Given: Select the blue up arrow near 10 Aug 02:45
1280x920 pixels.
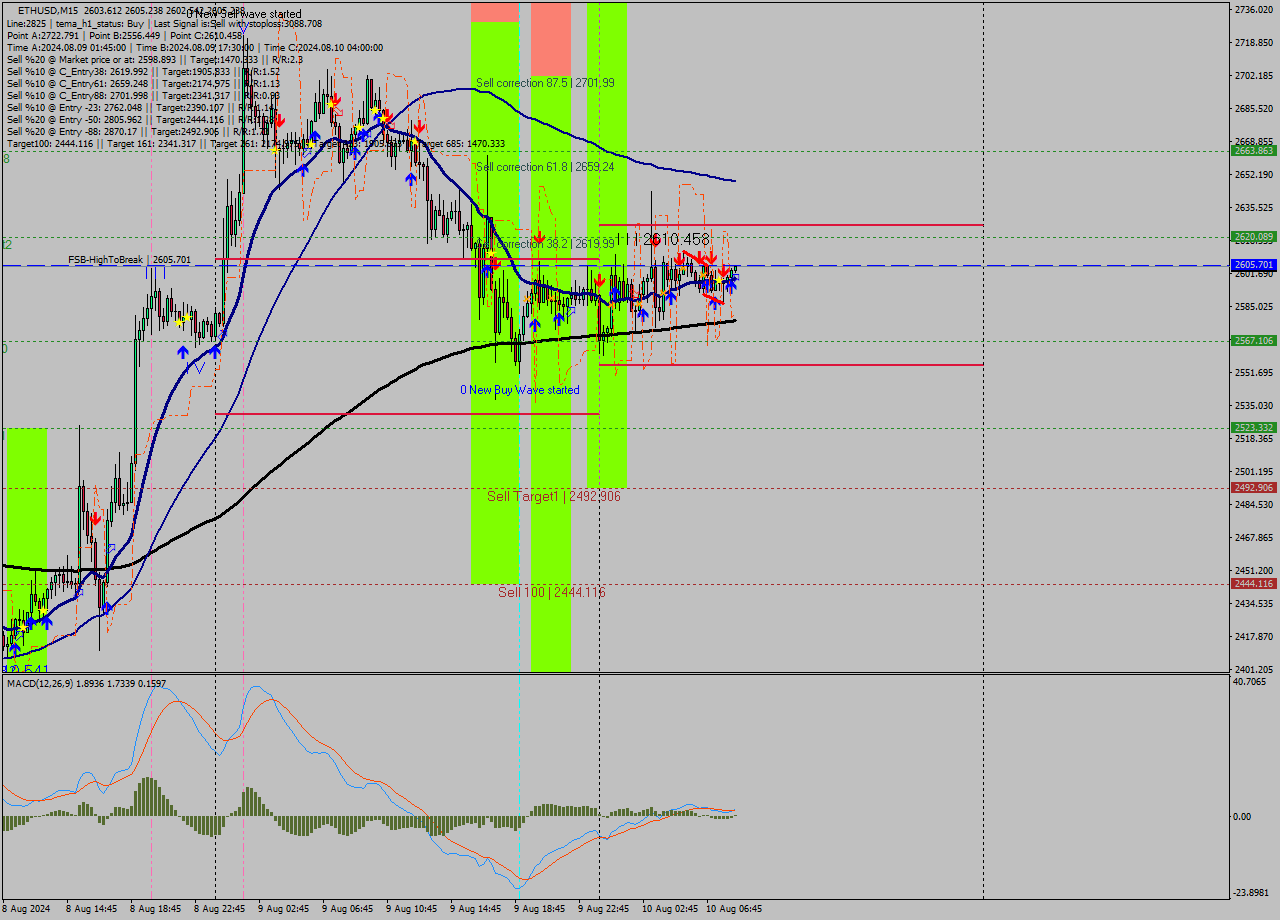Looking at the screenshot, I should (x=670, y=296).
